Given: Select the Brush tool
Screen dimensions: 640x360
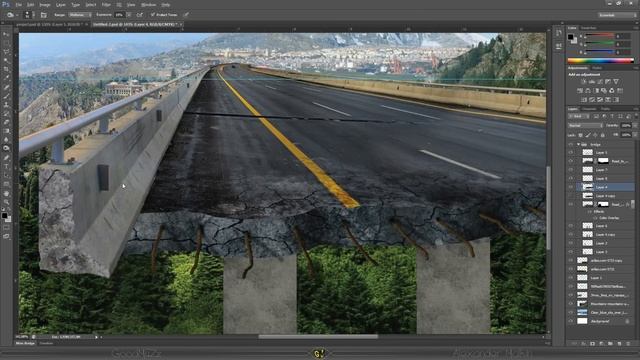Looking at the screenshot, I should click(x=6, y=96).
